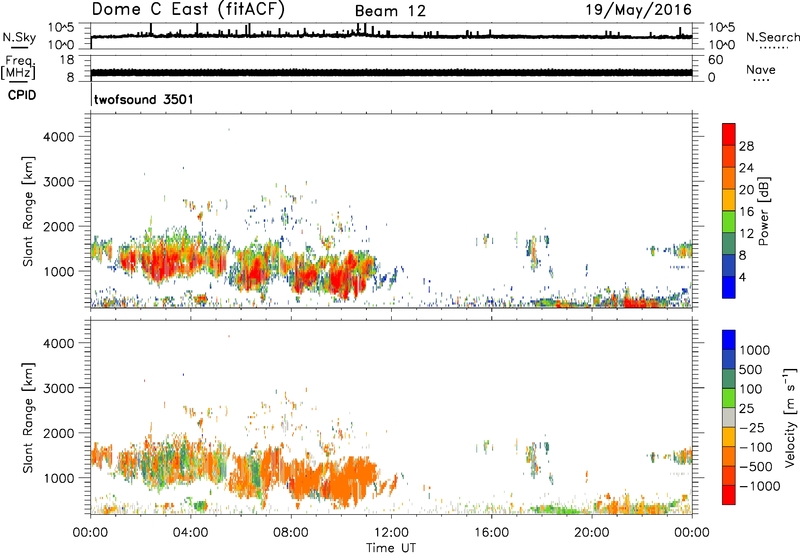Click the 'N.Search' legend label
The width and height of the screenshot is (800, 554).
coord(773,37)
